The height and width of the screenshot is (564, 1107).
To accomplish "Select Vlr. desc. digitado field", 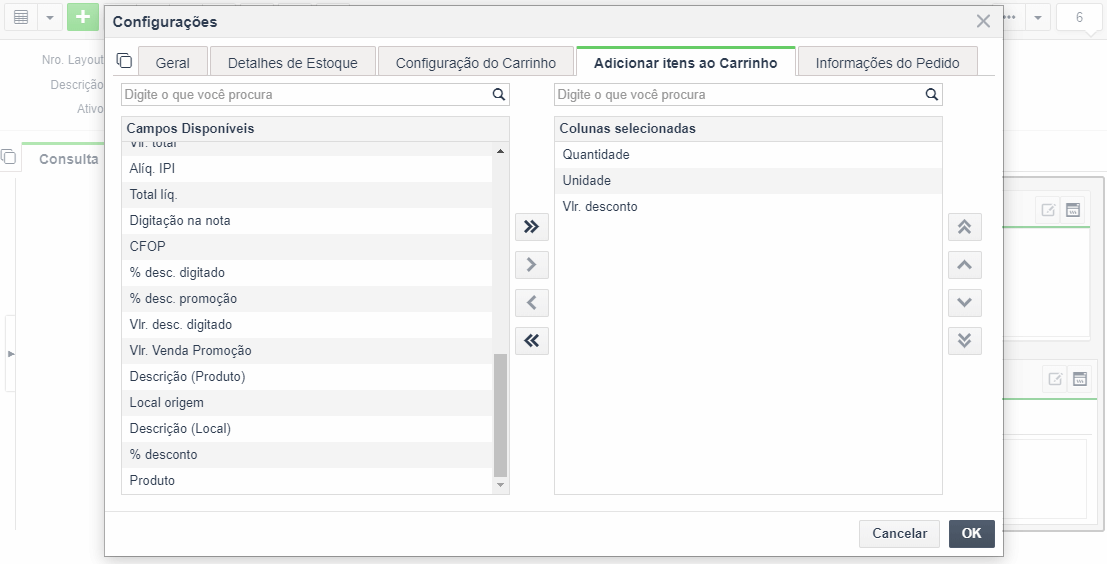I will coord(307,325).
